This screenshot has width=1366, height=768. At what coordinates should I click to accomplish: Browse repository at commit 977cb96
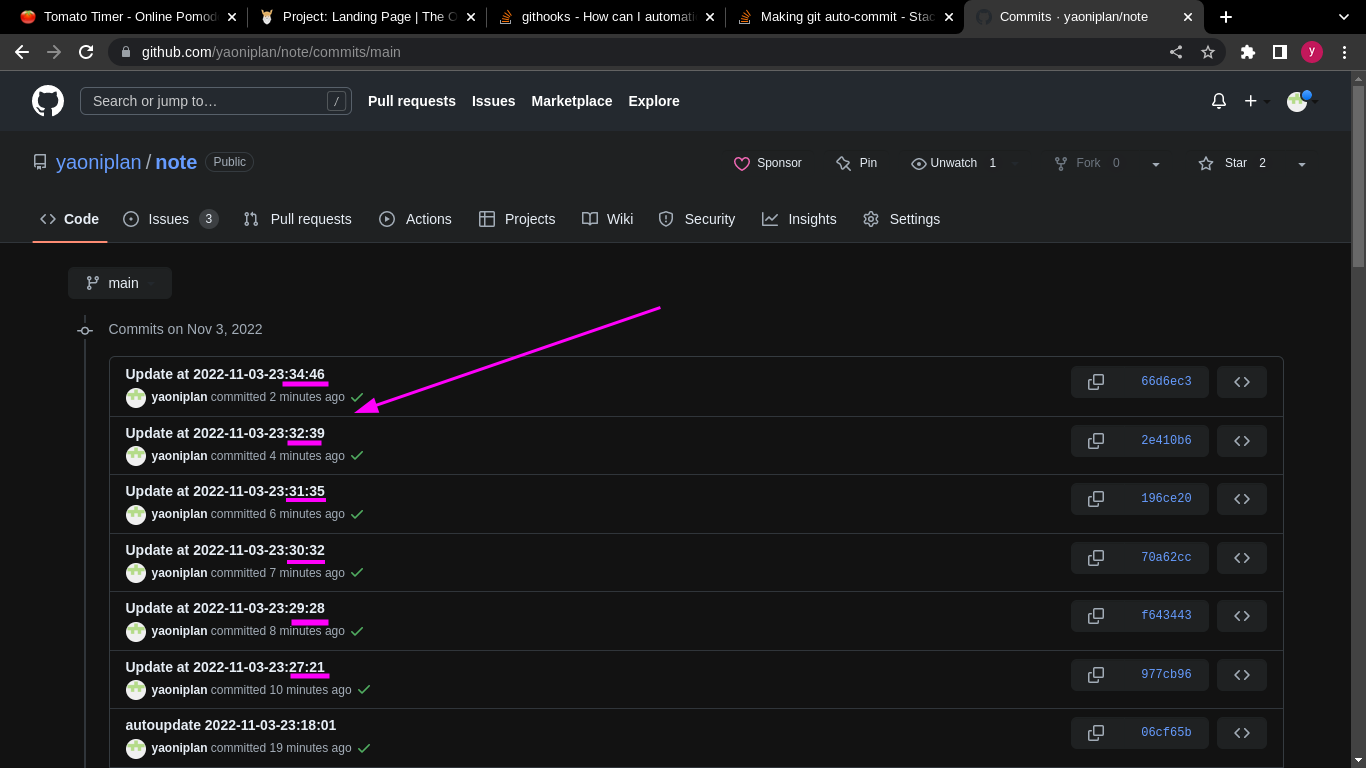click(1242, 675)
